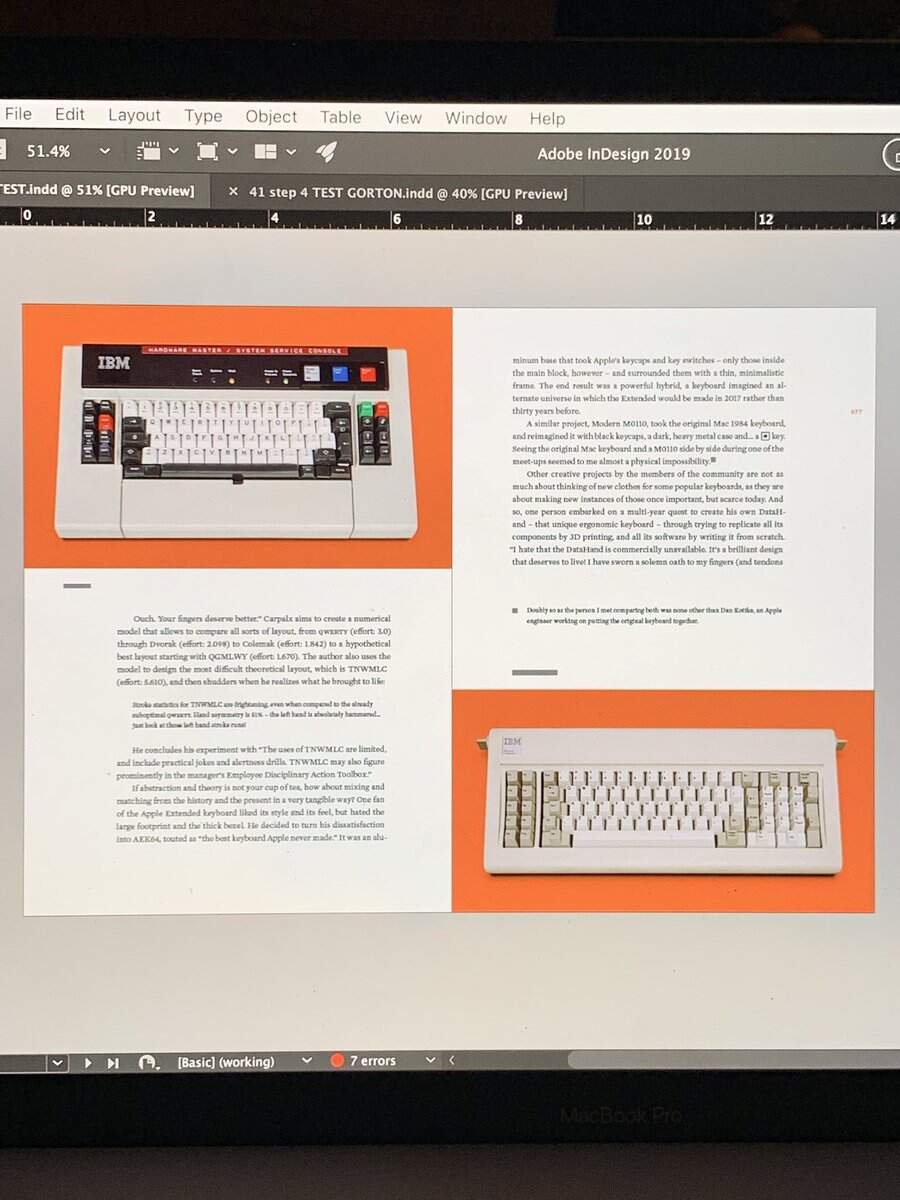Open the Type menu
This screenshot has height=1200, width=900.
203,117
